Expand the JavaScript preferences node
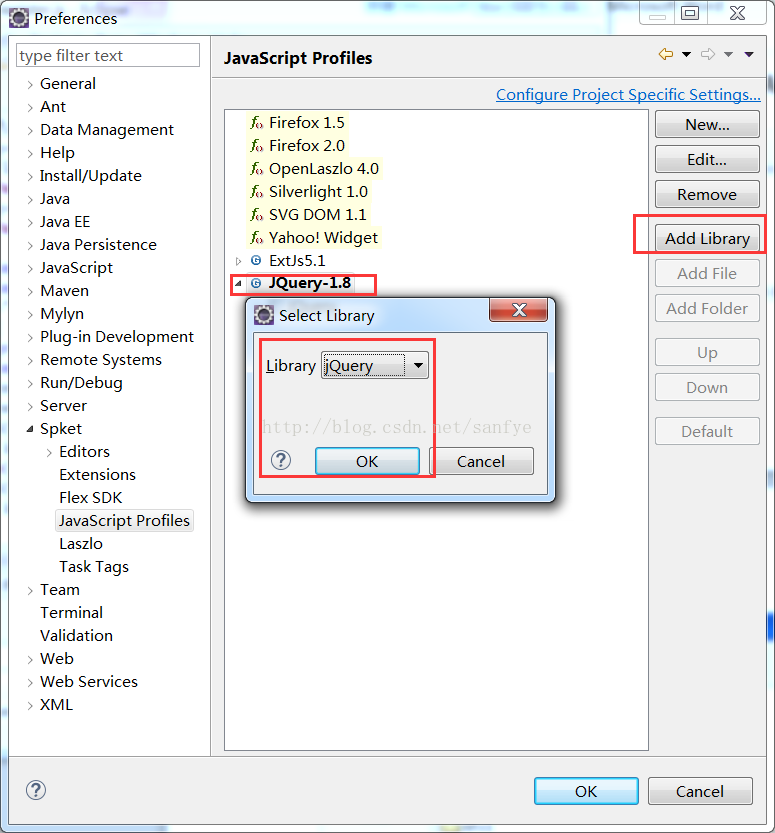This screenshot has height=833, width=775. point(30,268)
